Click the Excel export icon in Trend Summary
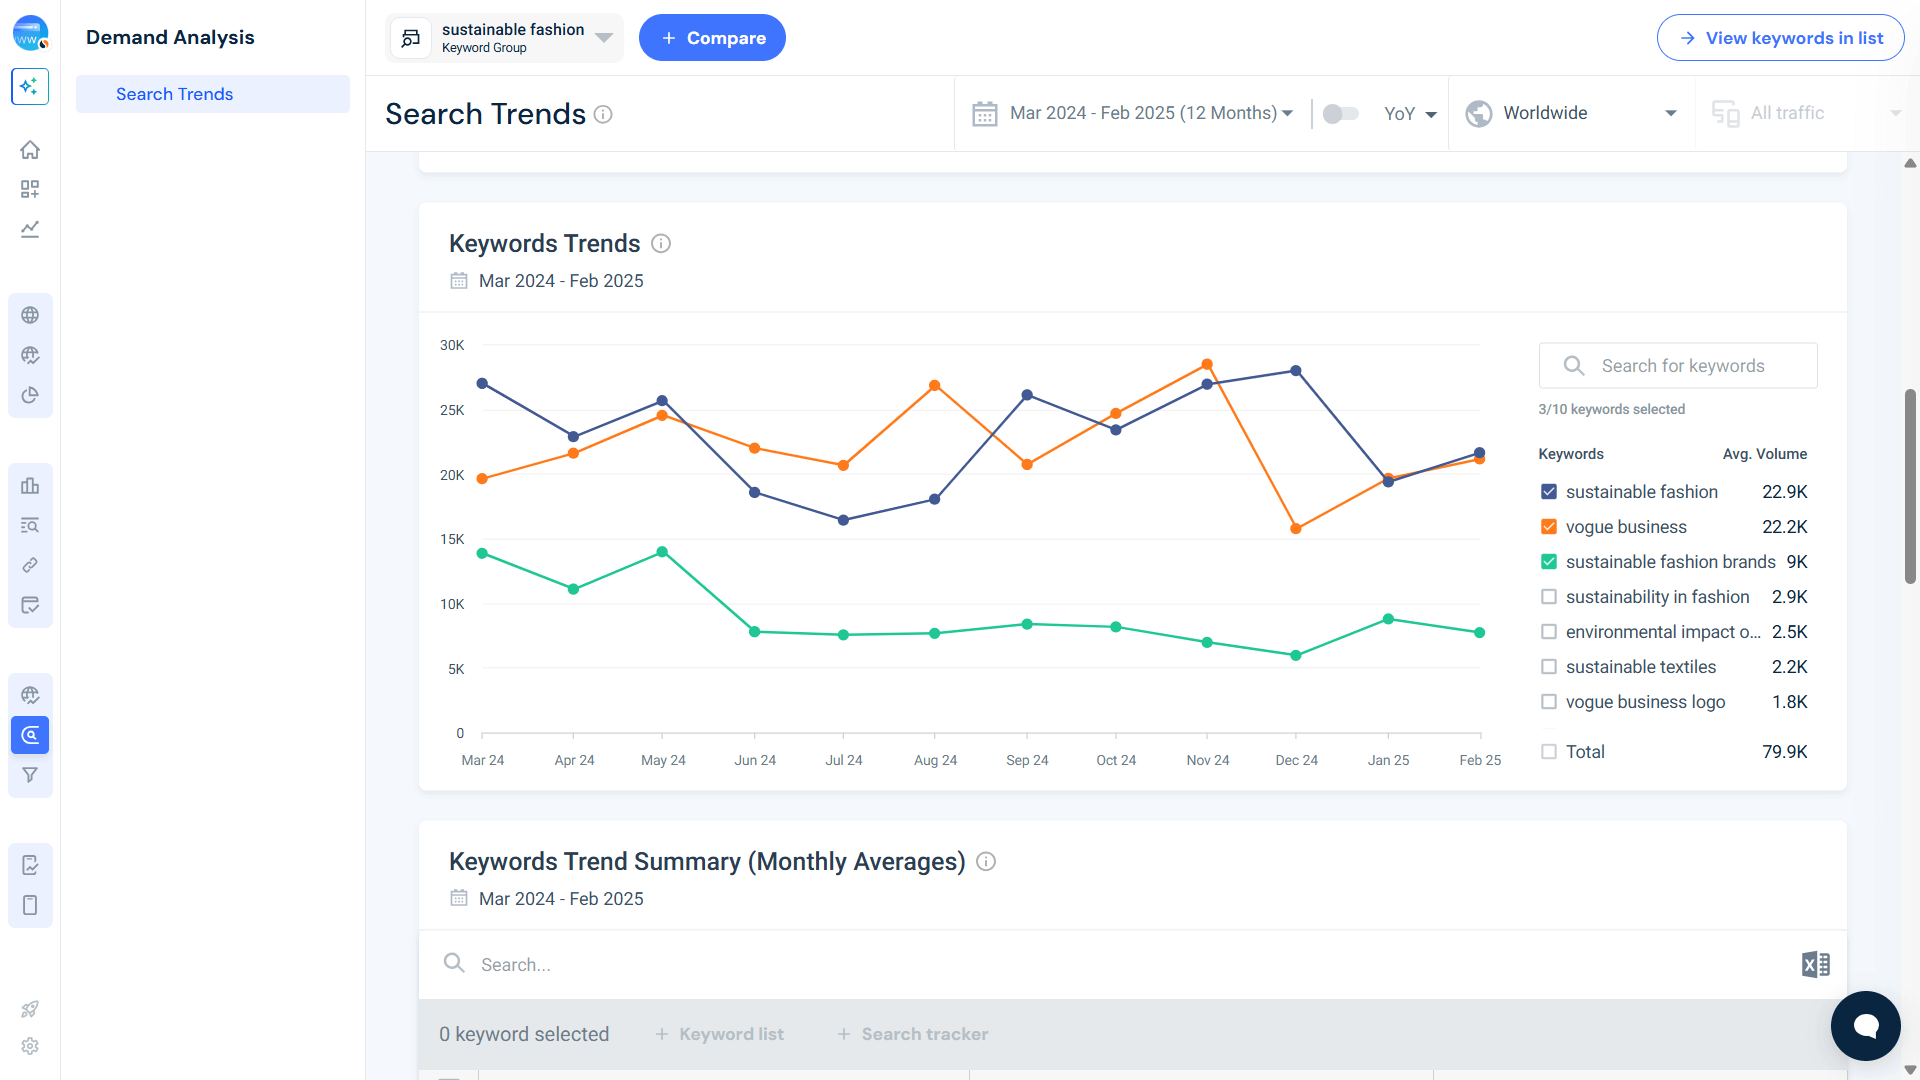 1814,964
